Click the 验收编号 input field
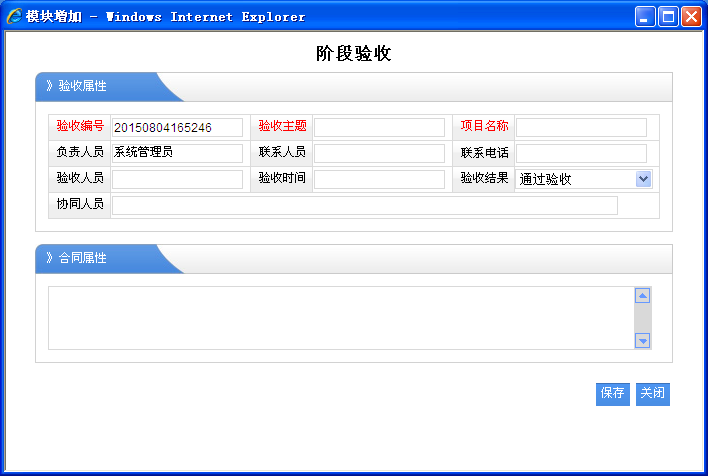 [177, 127]
